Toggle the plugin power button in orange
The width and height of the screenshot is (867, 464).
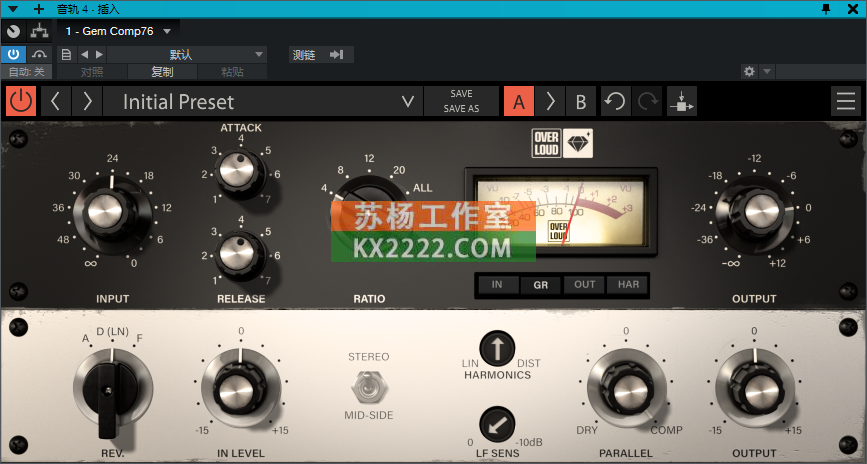point(21,101)
